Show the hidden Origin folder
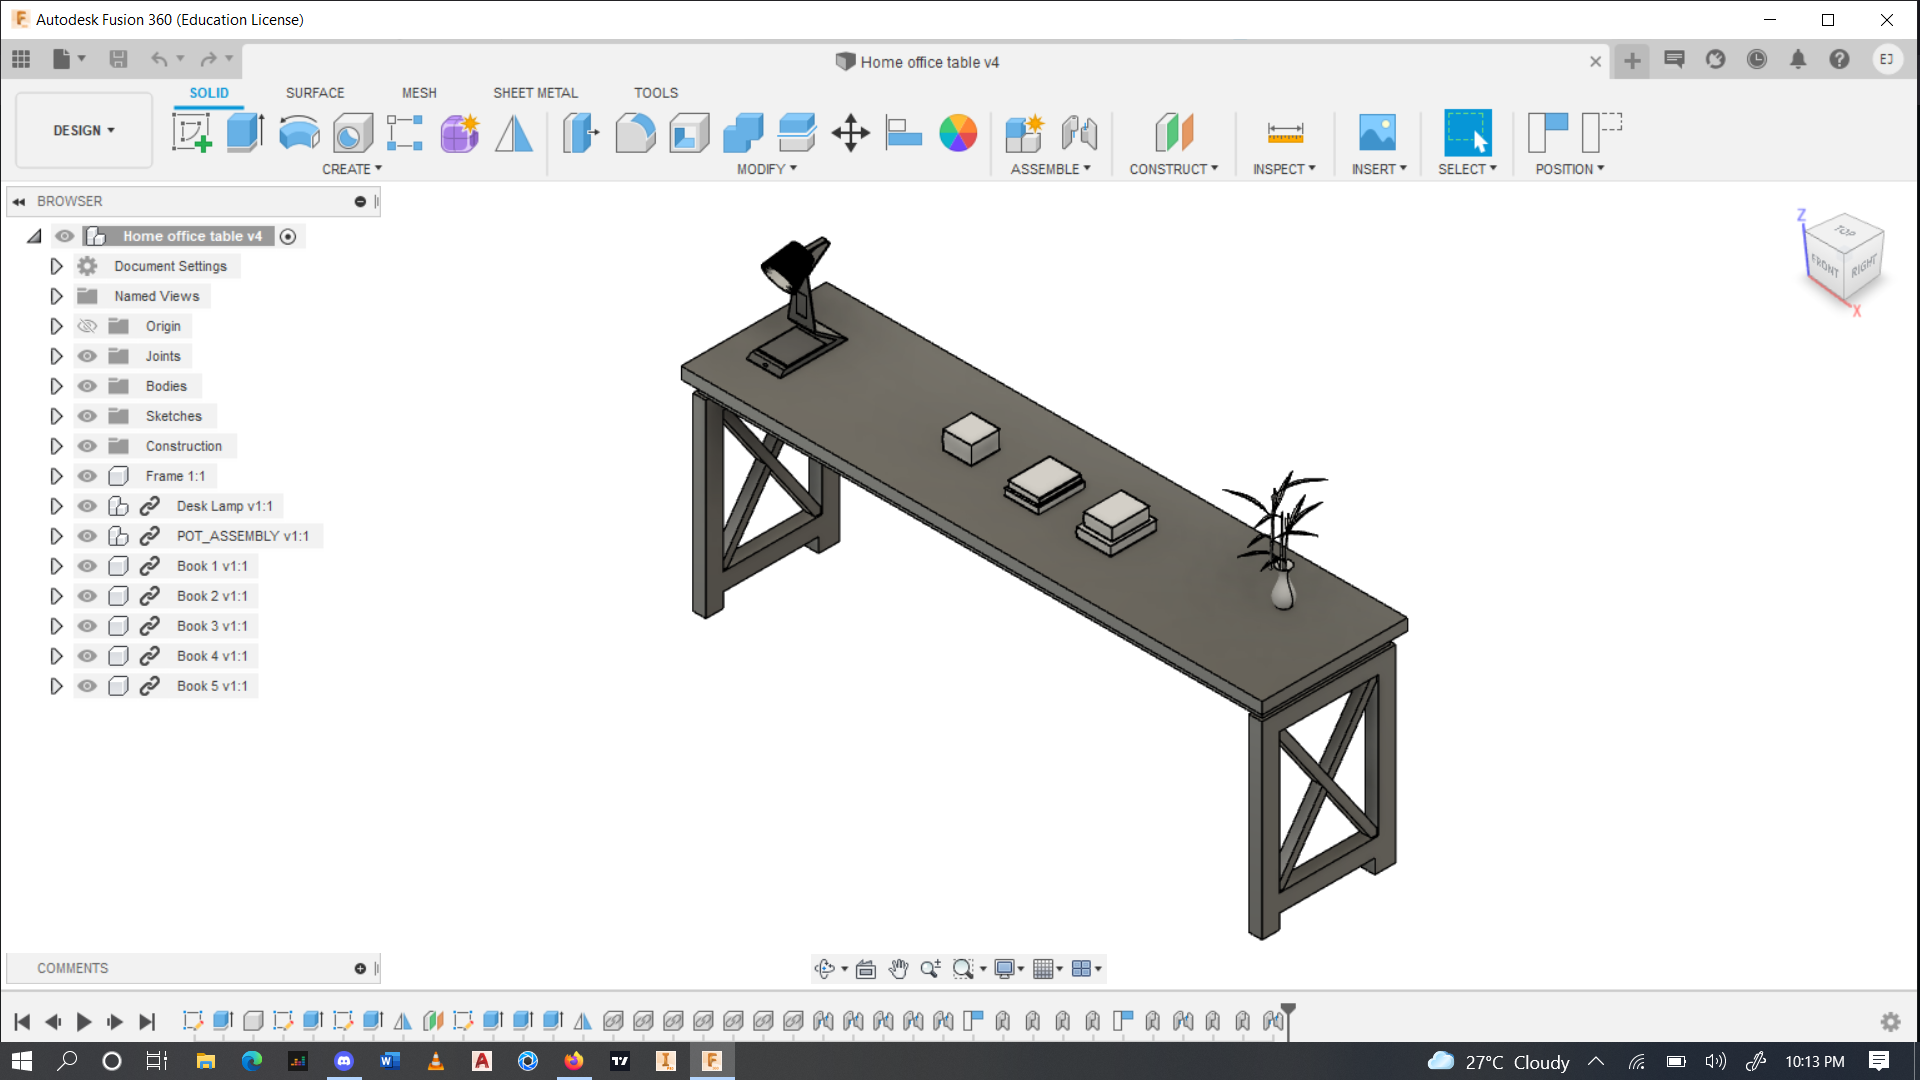Image resolution: width=1920 pixels, height=1080 pixels. [88, 326]
